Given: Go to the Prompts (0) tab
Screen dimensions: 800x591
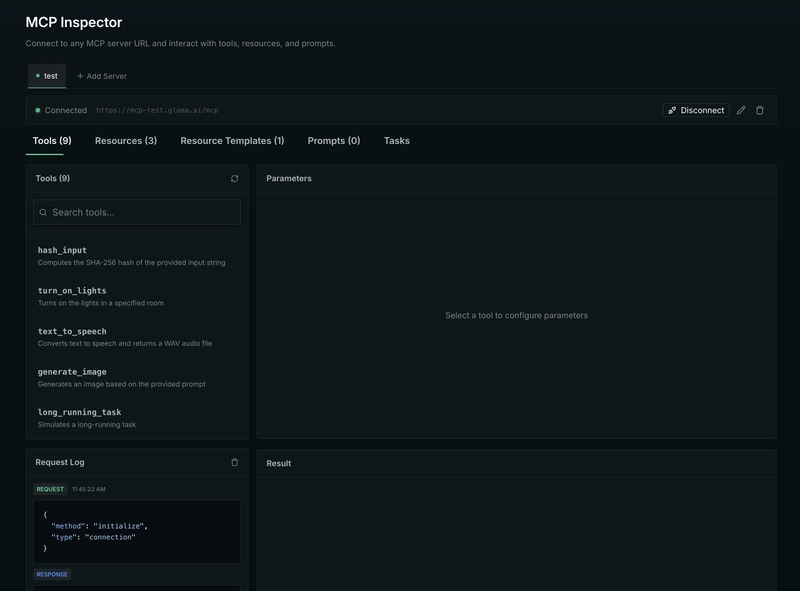Looking at the screenshot, I should click(x=334, y=141).
